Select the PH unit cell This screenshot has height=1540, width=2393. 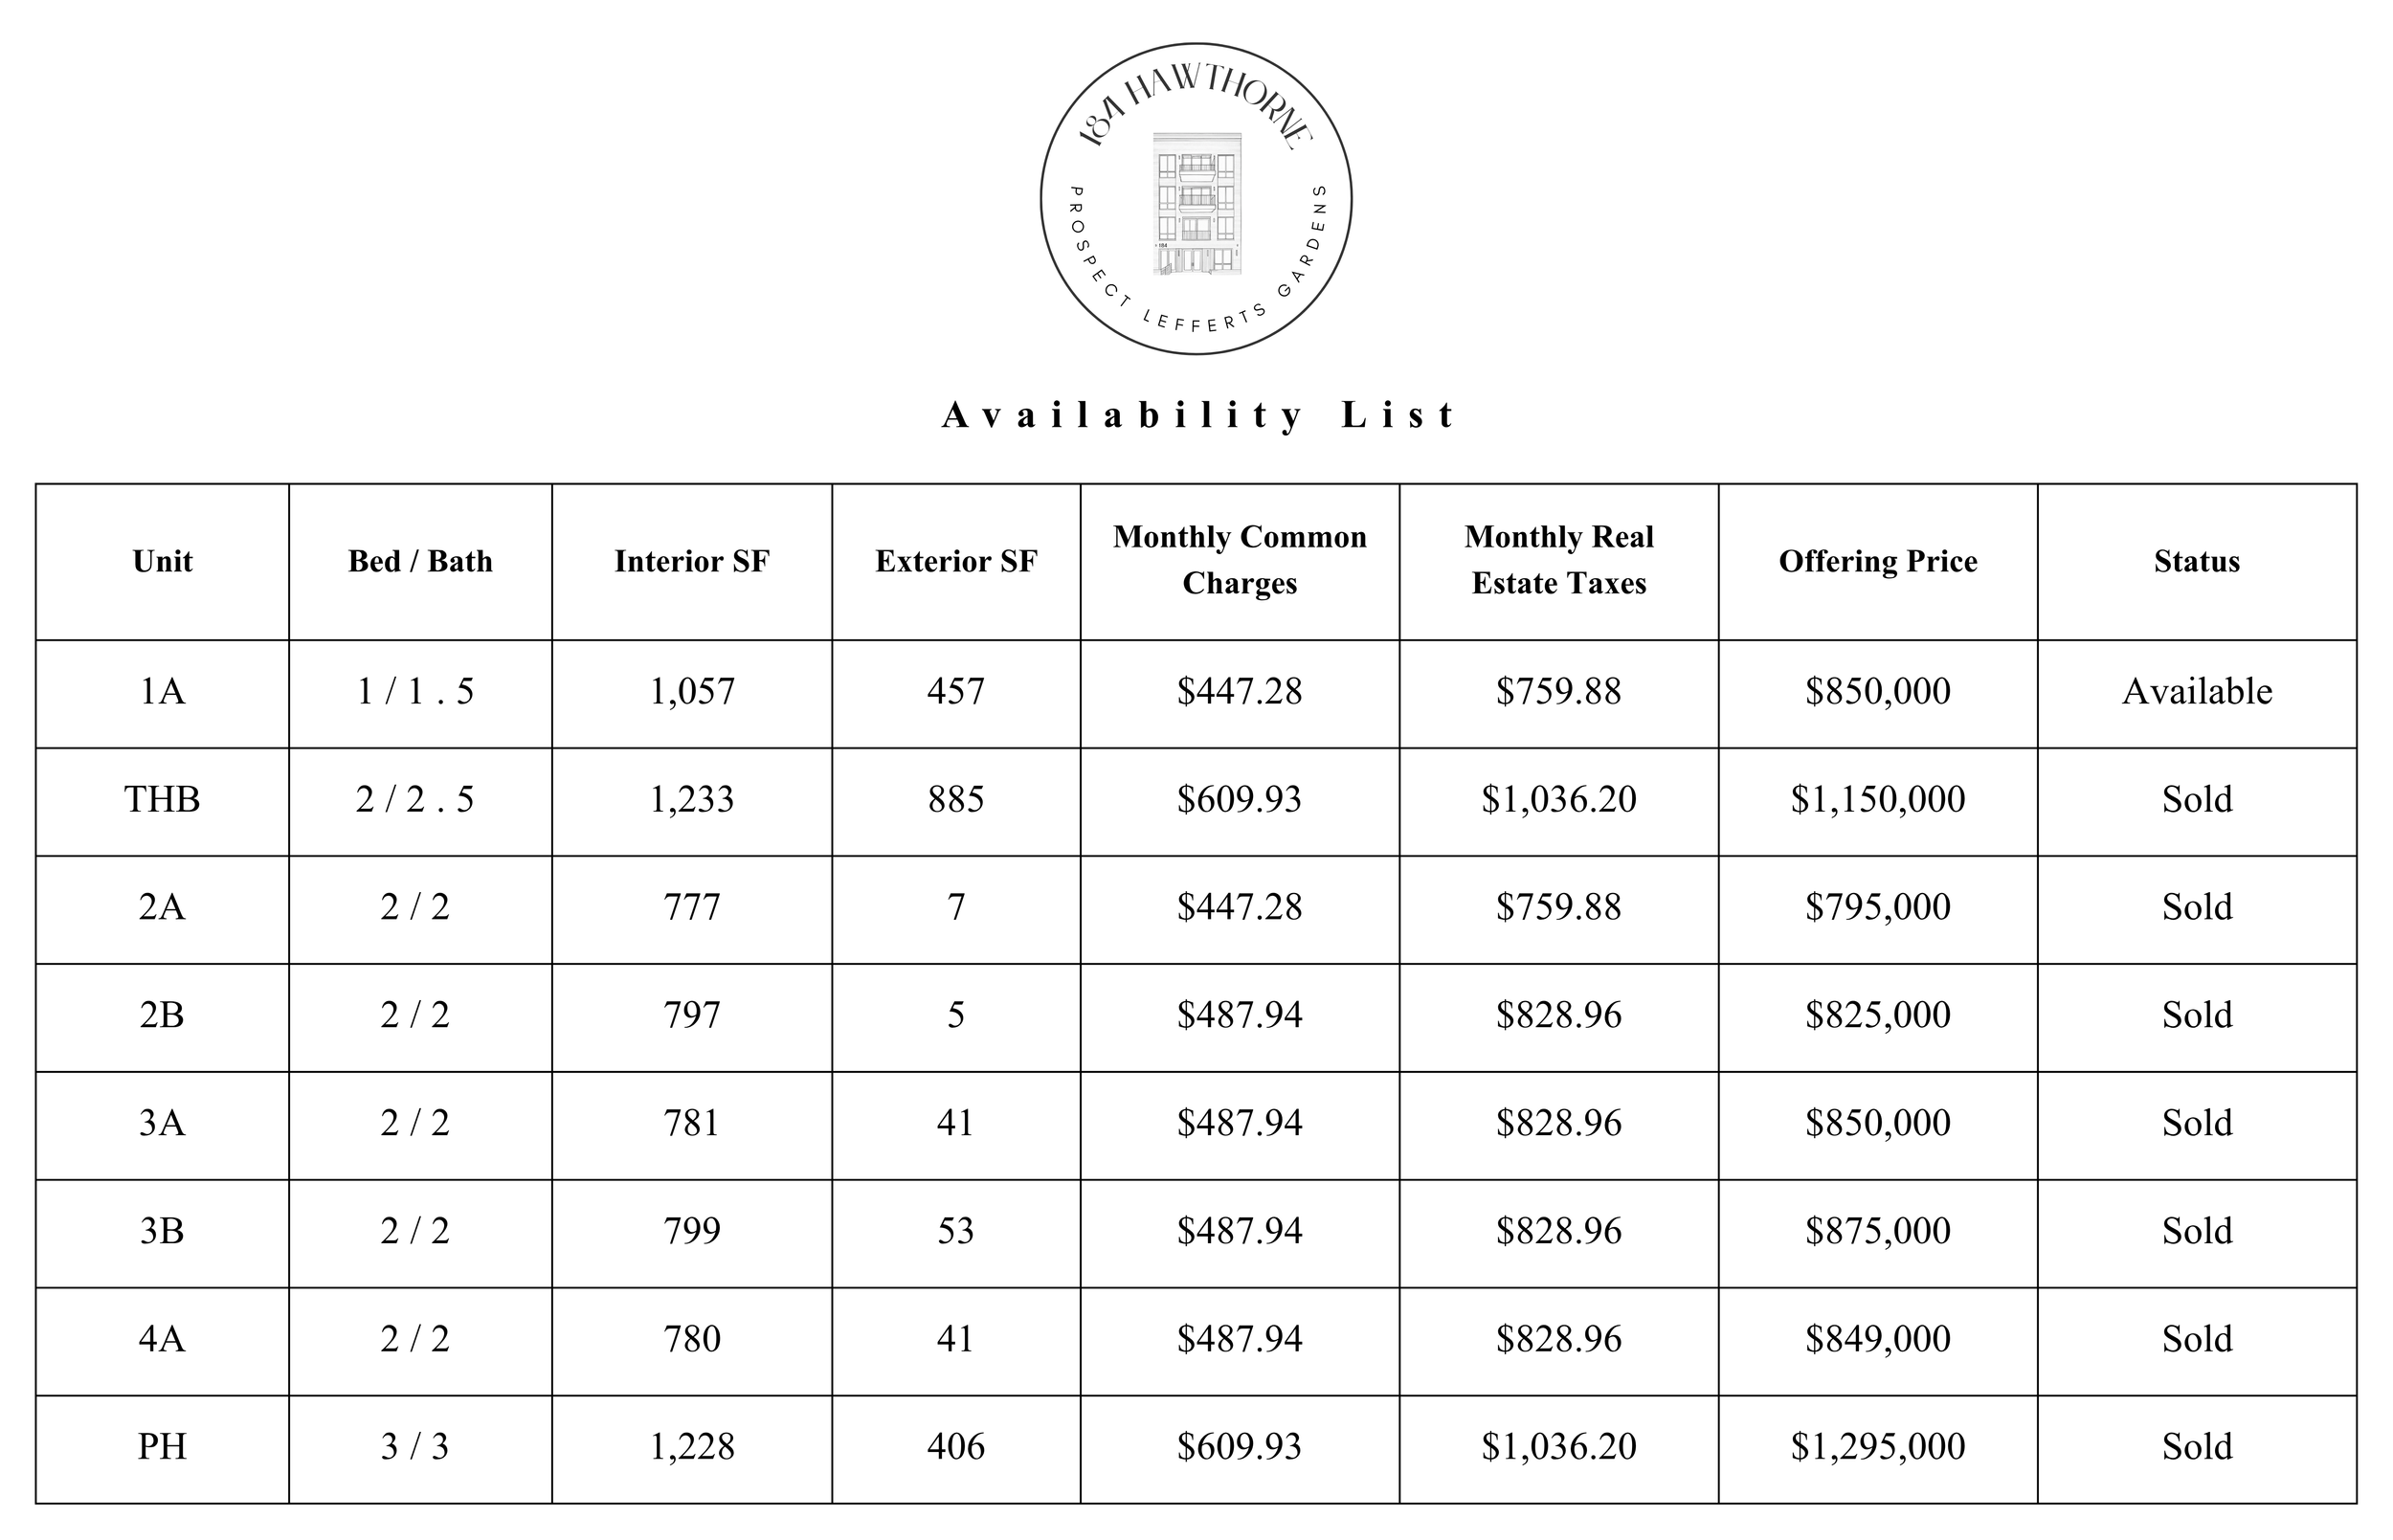(x=162, y=1447)
